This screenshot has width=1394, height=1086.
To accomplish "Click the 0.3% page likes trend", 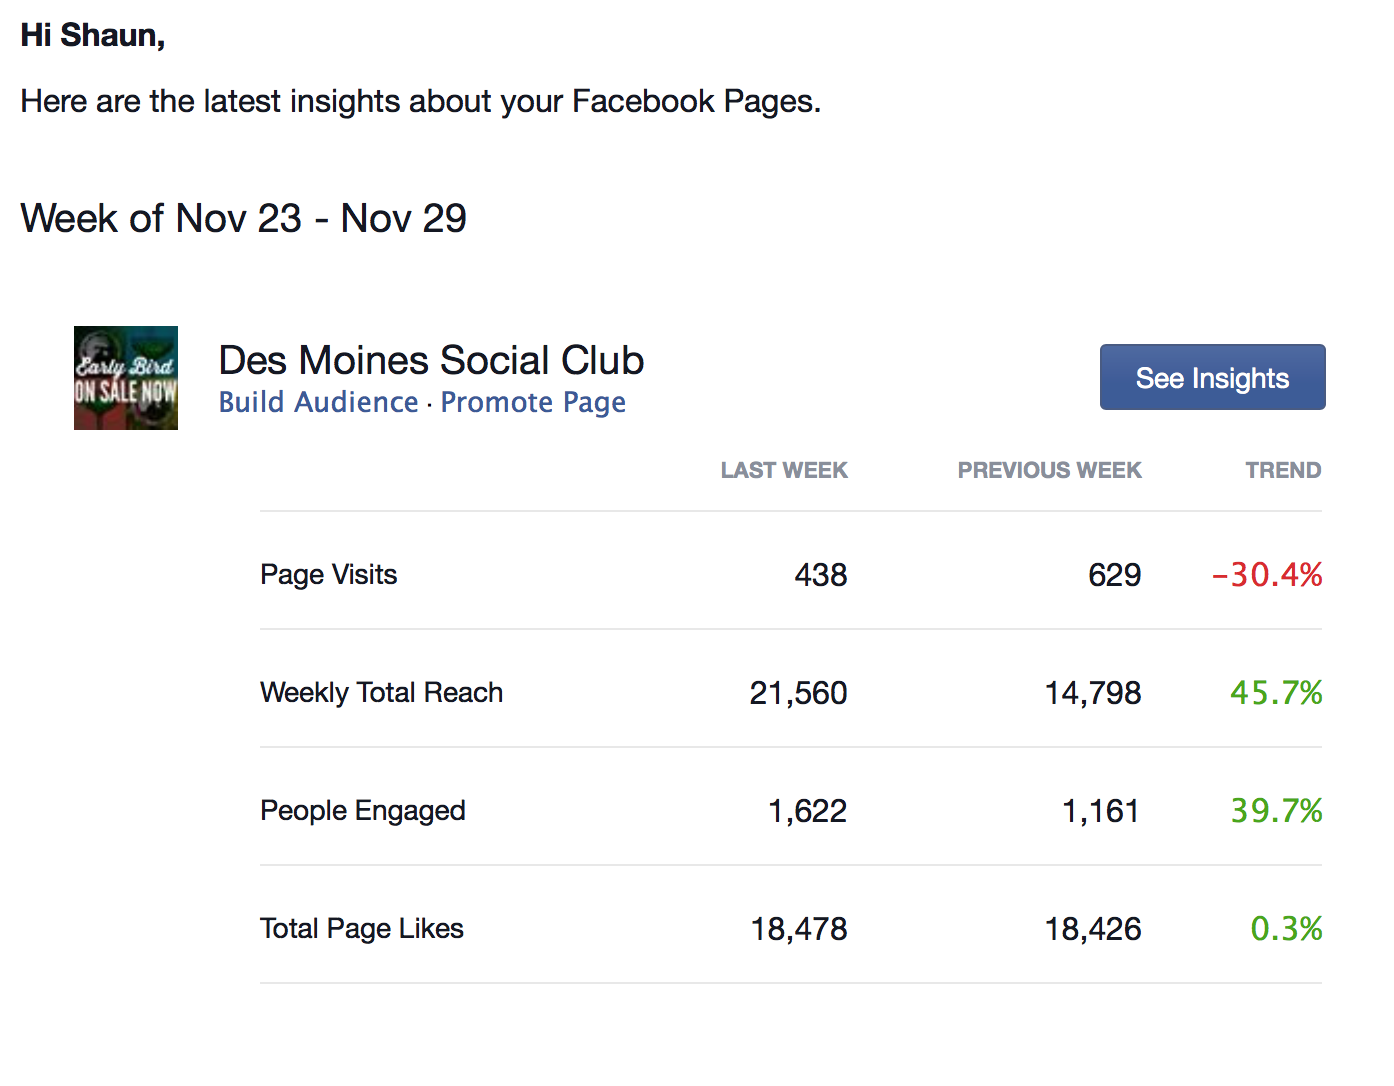I will tap(1286, 929).
